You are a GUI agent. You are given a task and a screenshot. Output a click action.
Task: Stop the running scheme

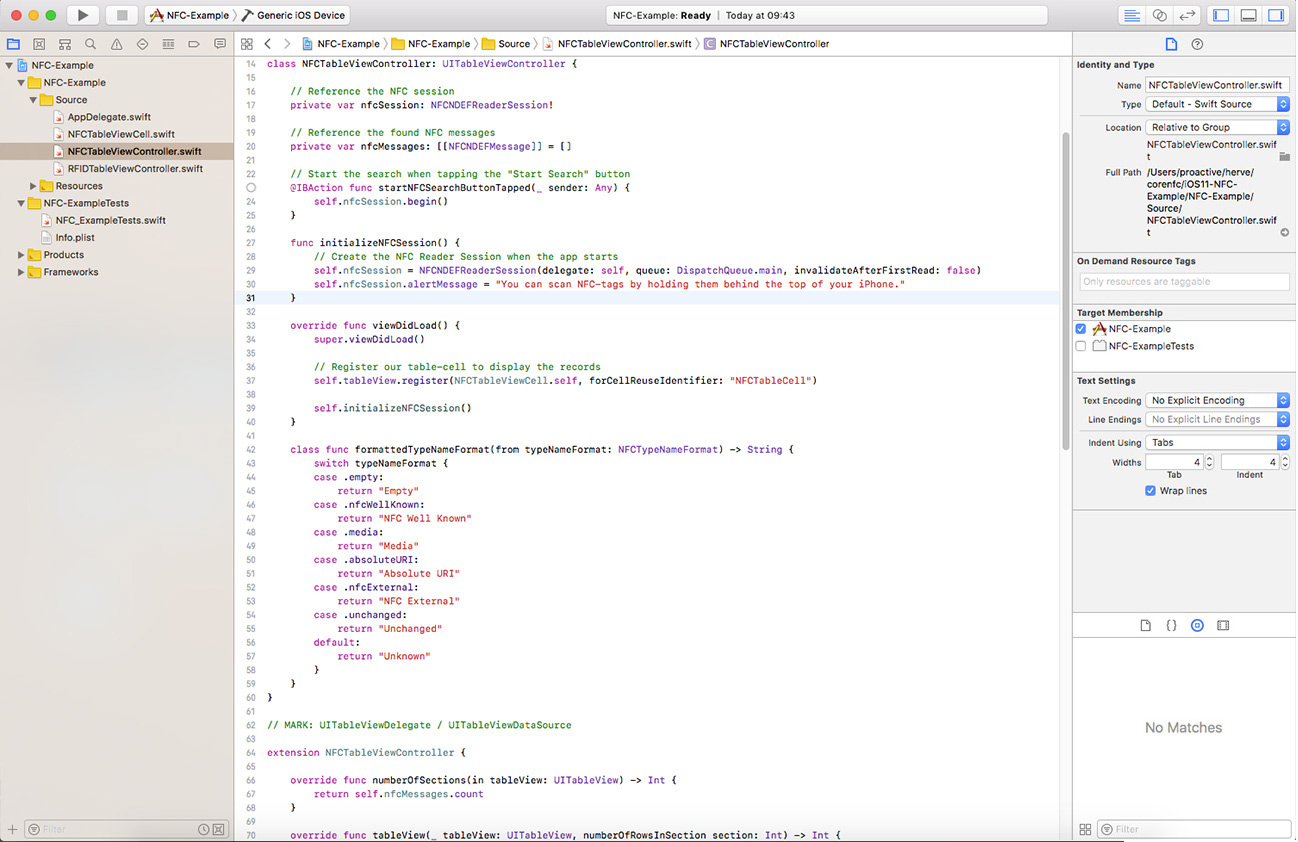click(x=122, y=15)
